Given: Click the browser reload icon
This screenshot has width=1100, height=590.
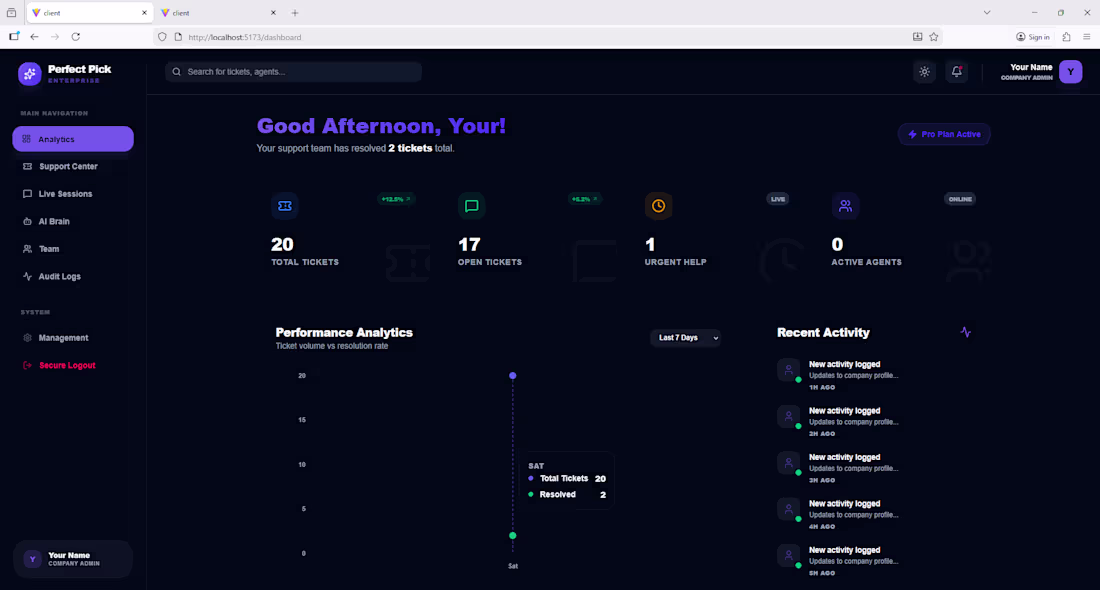Looking at the screenshot, I should (x=76, y=36).
